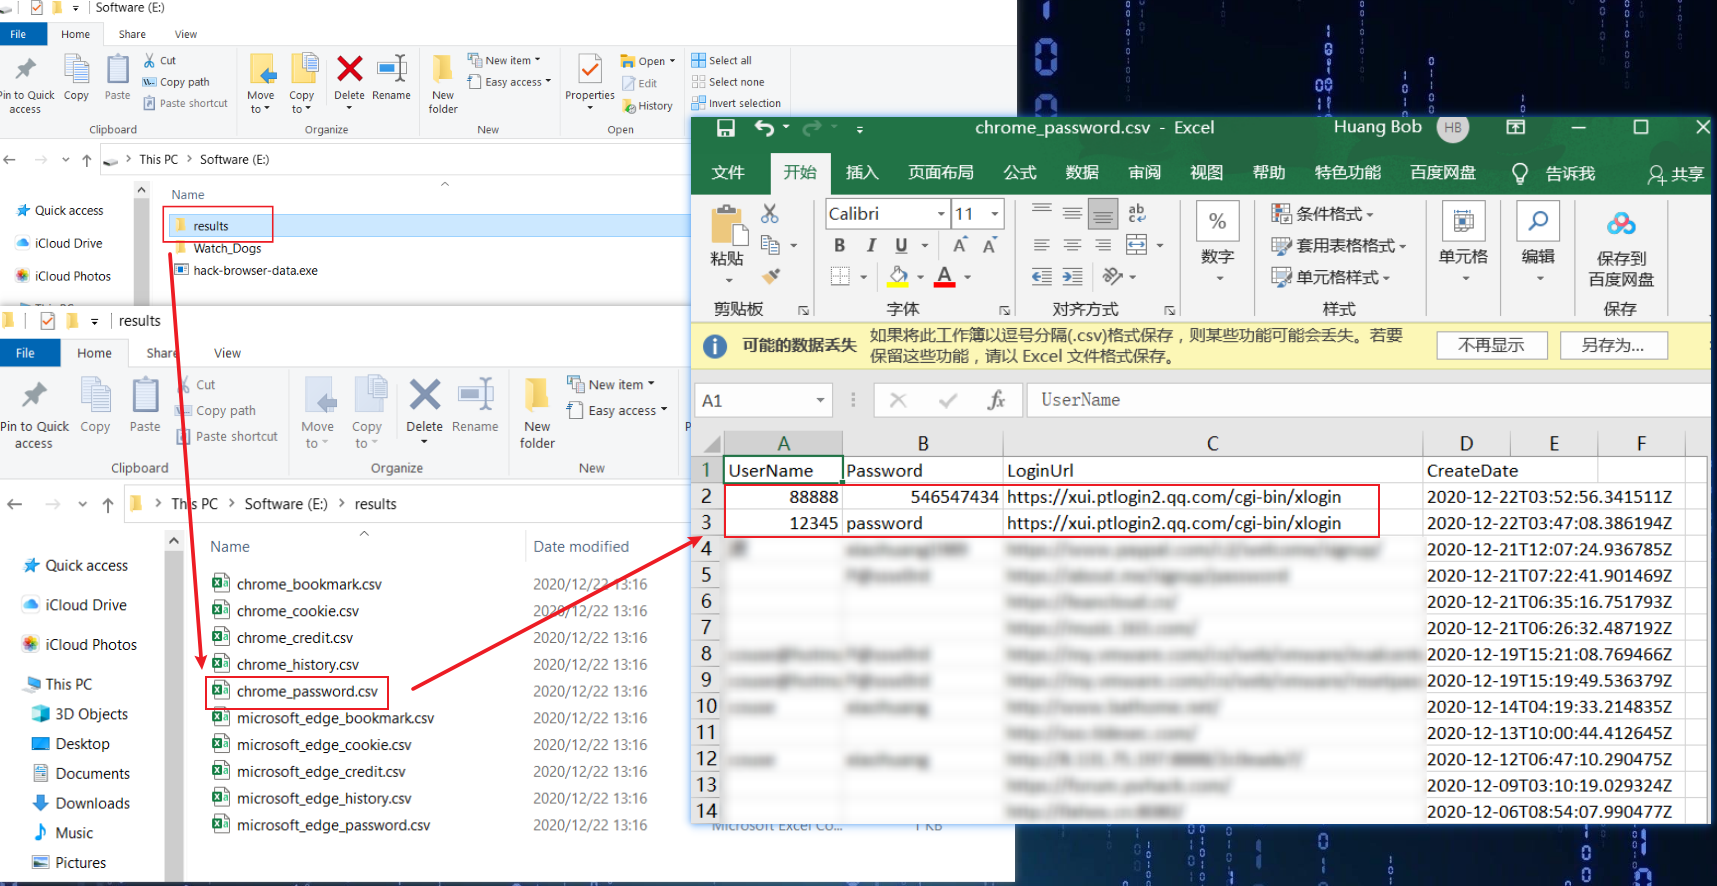Image resolution: width=1717 pixels, height=886 pixels.
Task: Switch to View tab in results window
Action: tap(227, 353)
